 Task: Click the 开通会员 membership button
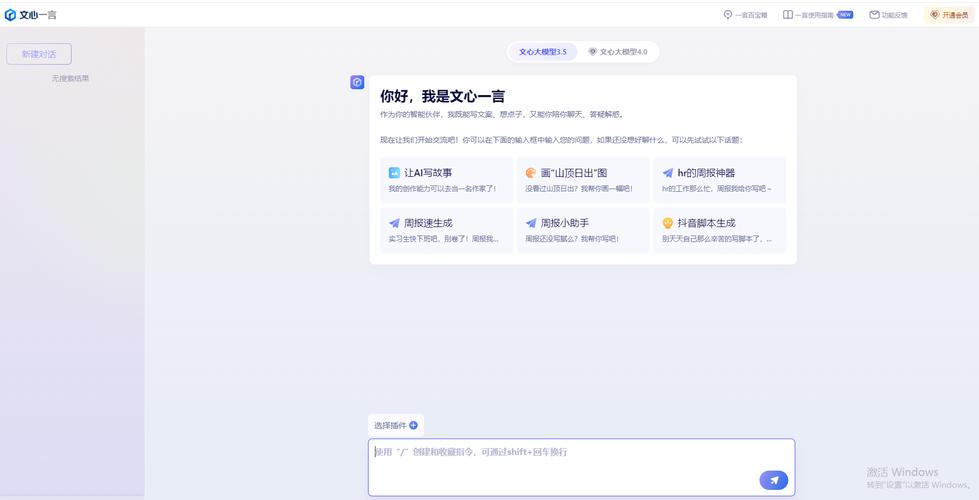(948, 15)
